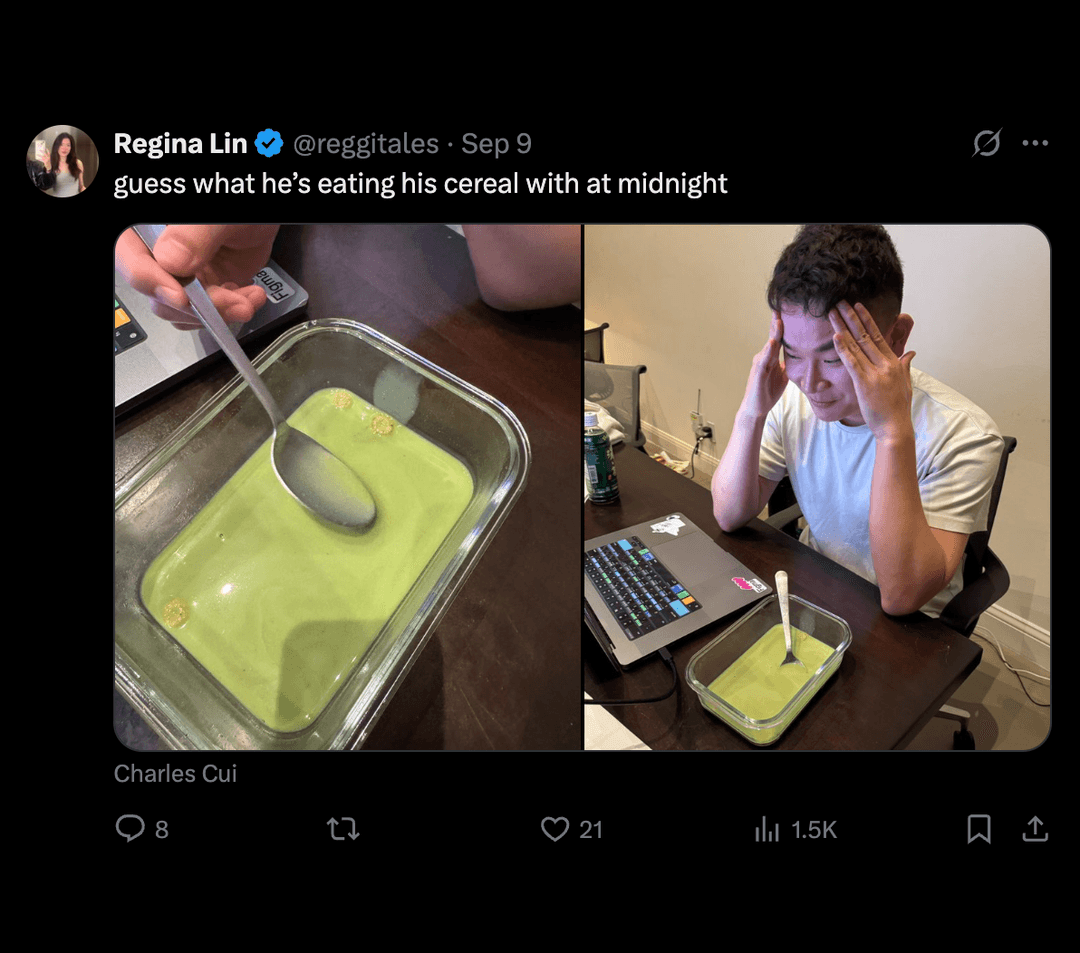The height and width of the screenshot is (953, 1080).
Task: Click the Sep 9 timestamp
Action: coord(496,144)
